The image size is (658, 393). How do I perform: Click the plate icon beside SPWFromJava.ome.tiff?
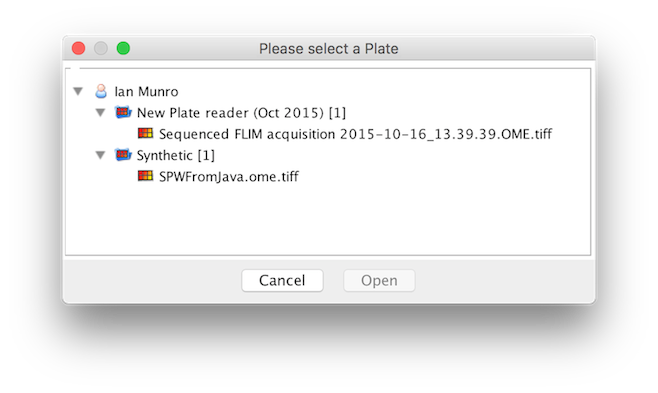[145, 176]
